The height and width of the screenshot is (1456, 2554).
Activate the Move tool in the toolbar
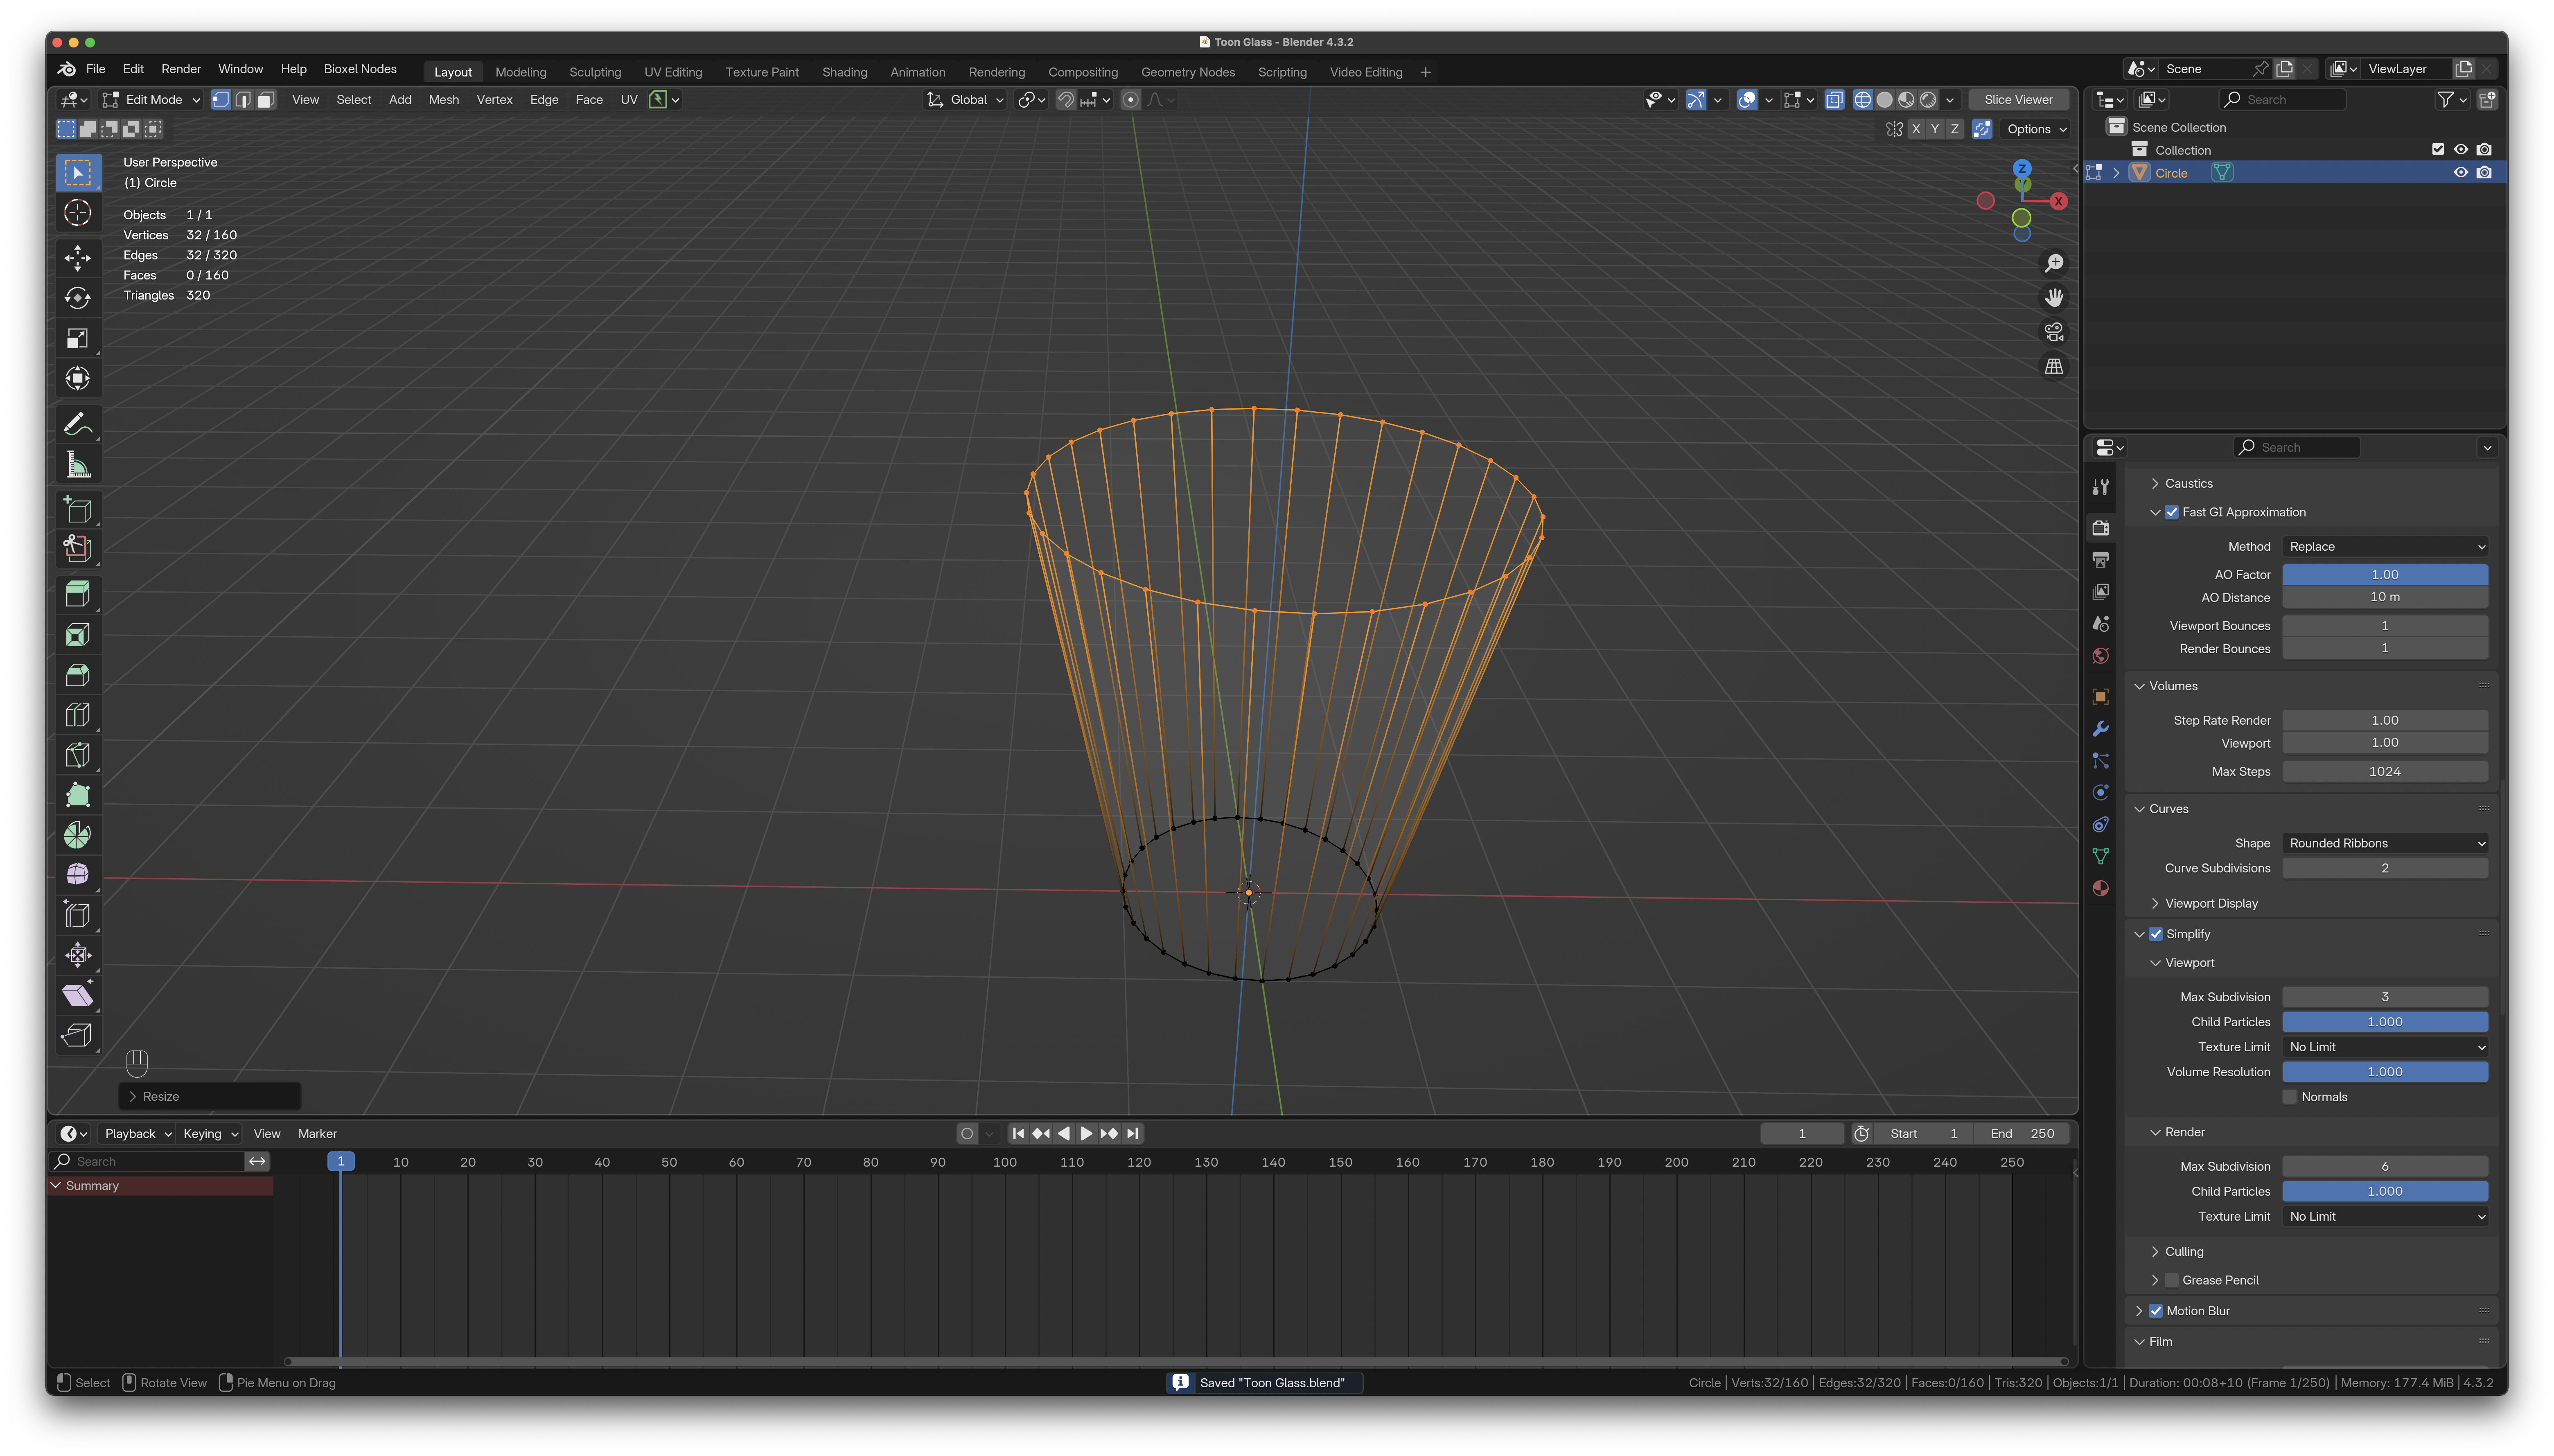(x=78, y=258)
